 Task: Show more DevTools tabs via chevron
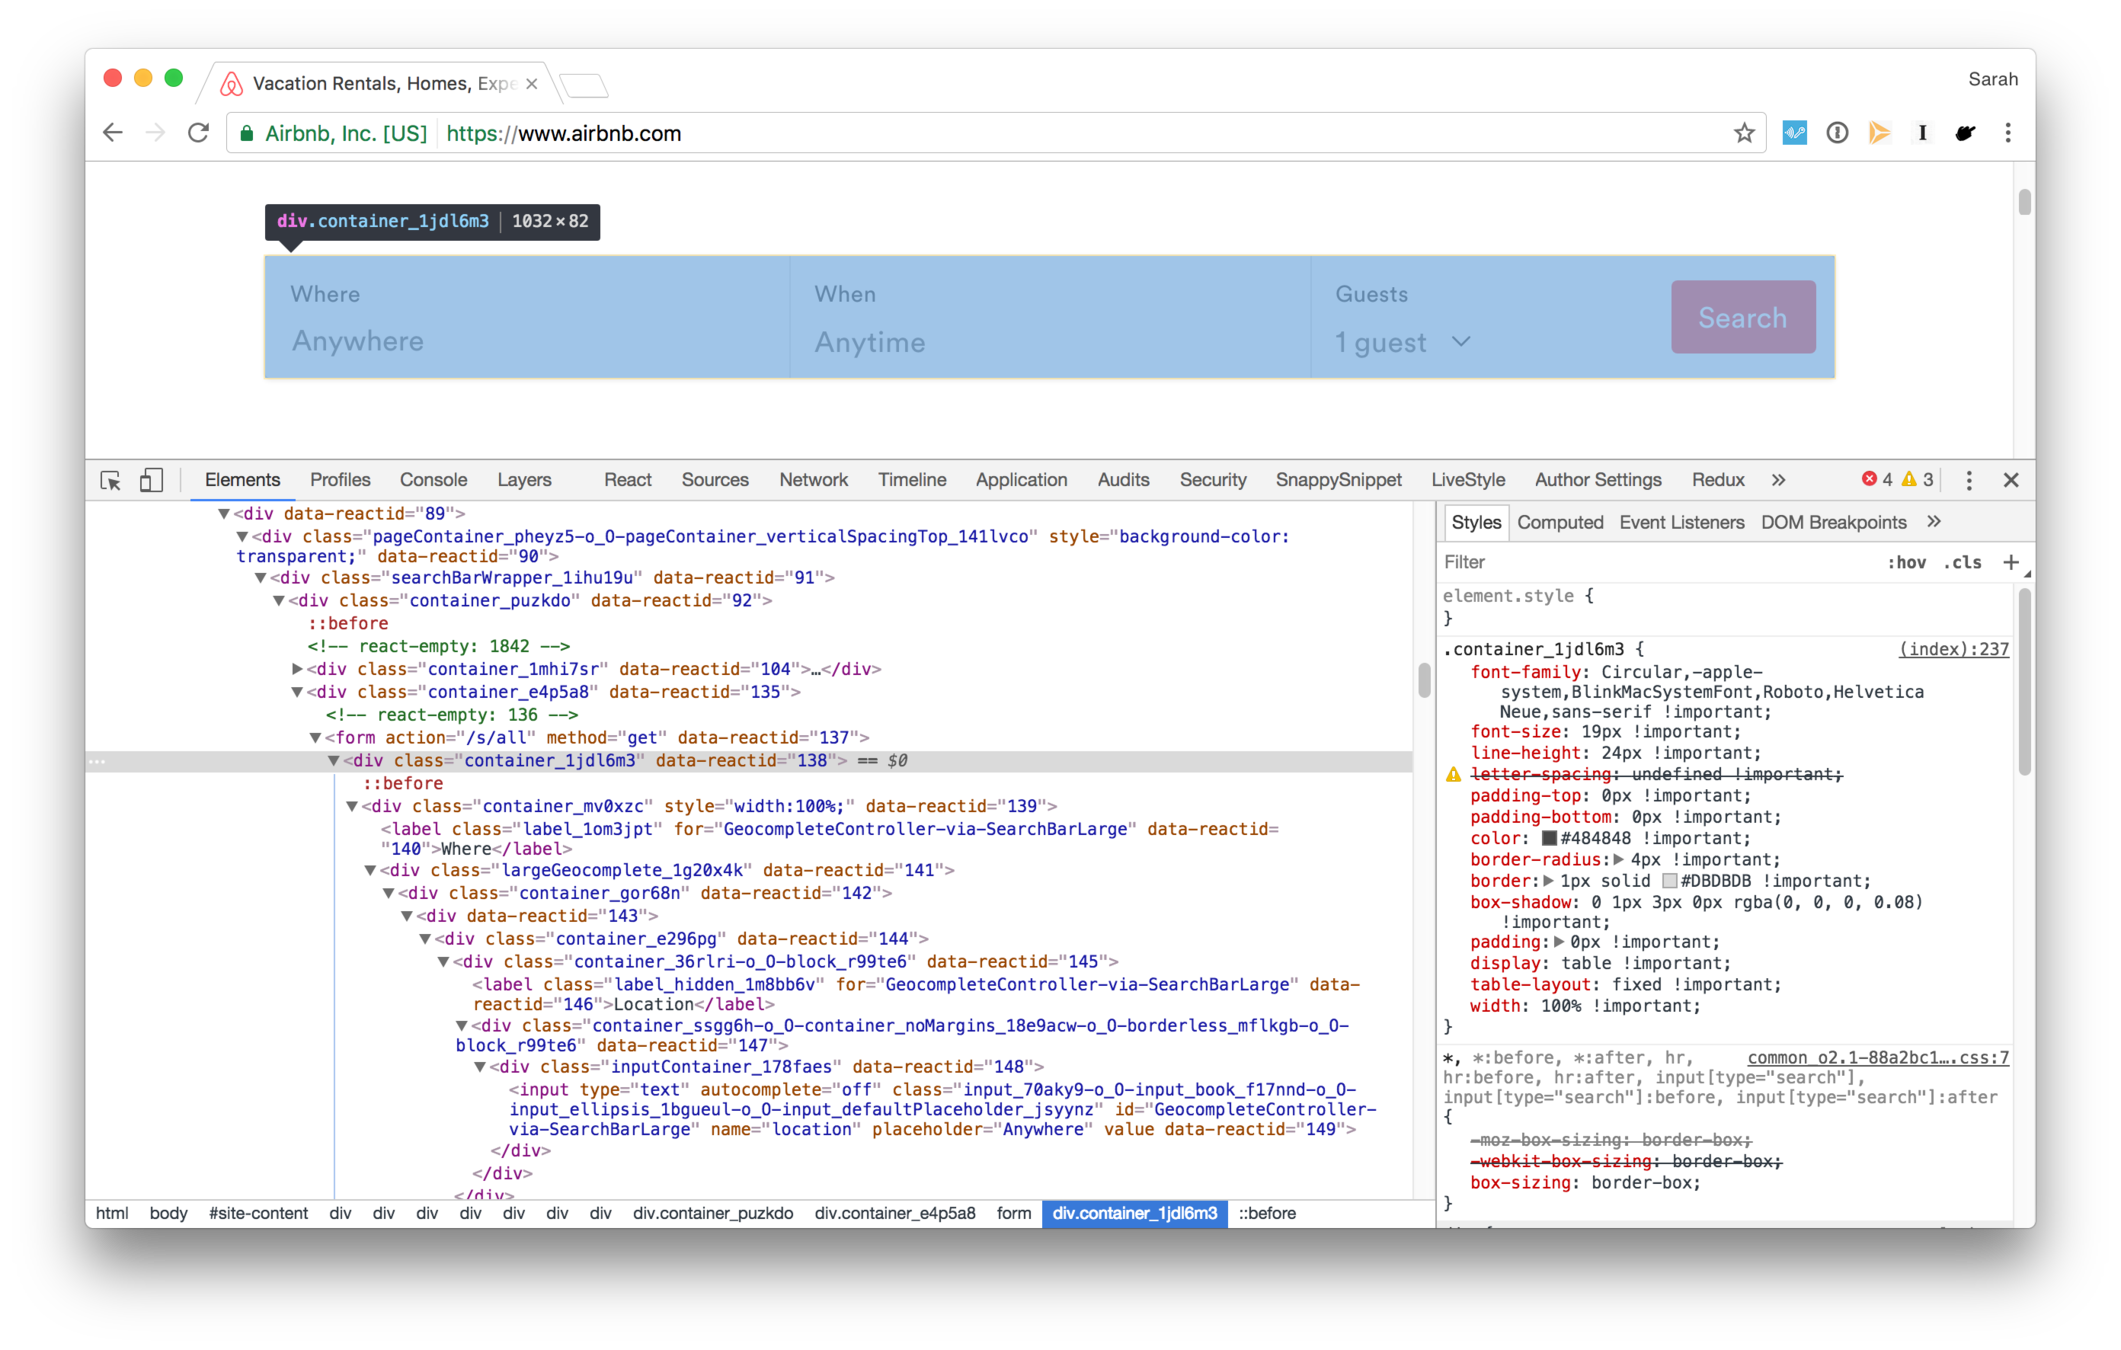pos(1778,480)
